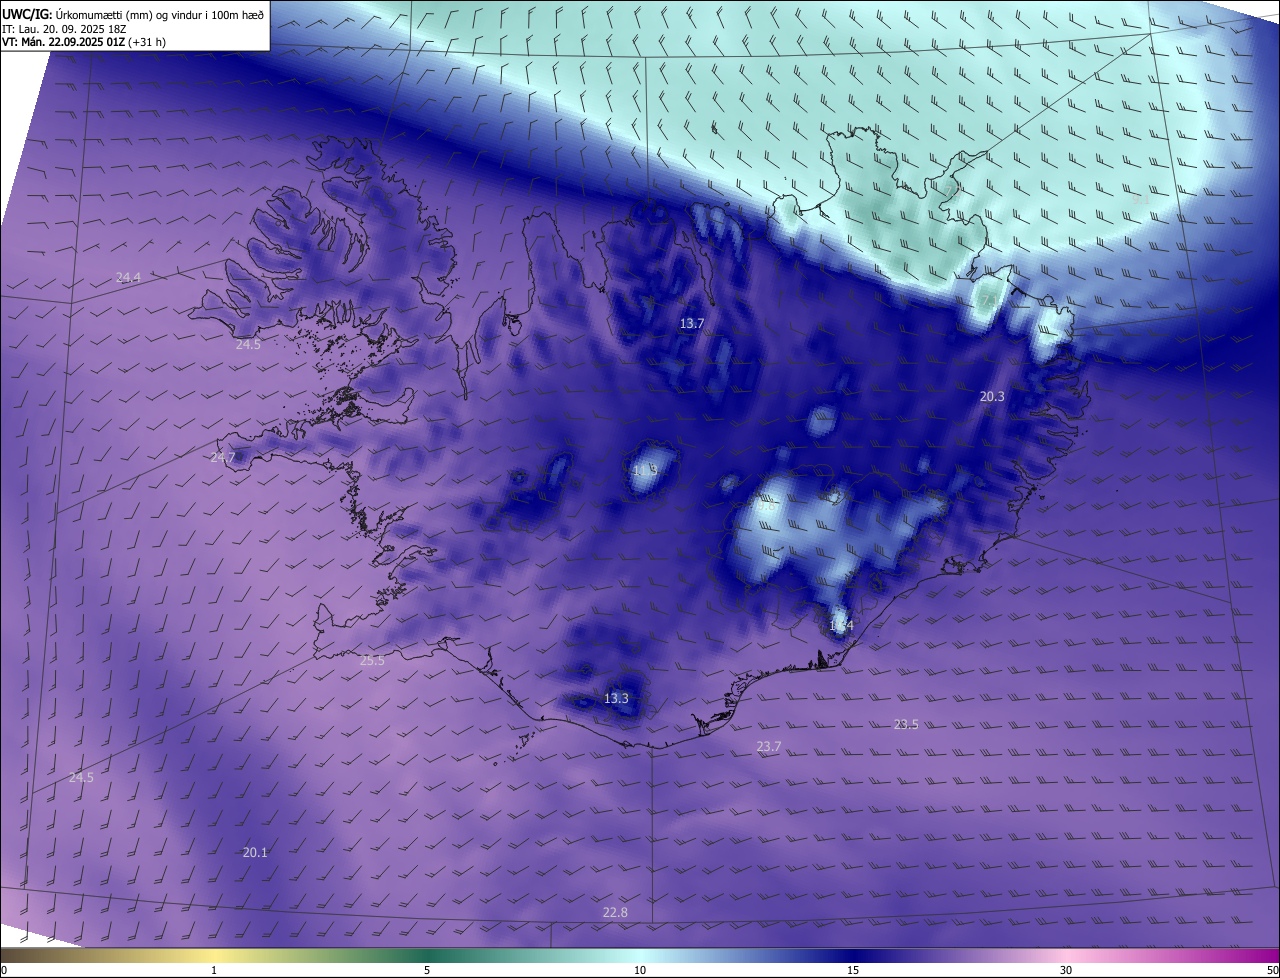Click the 0 tick label on color scale
The height and width of the screenshot is (978, 1280).
click(x=4, y=970)
